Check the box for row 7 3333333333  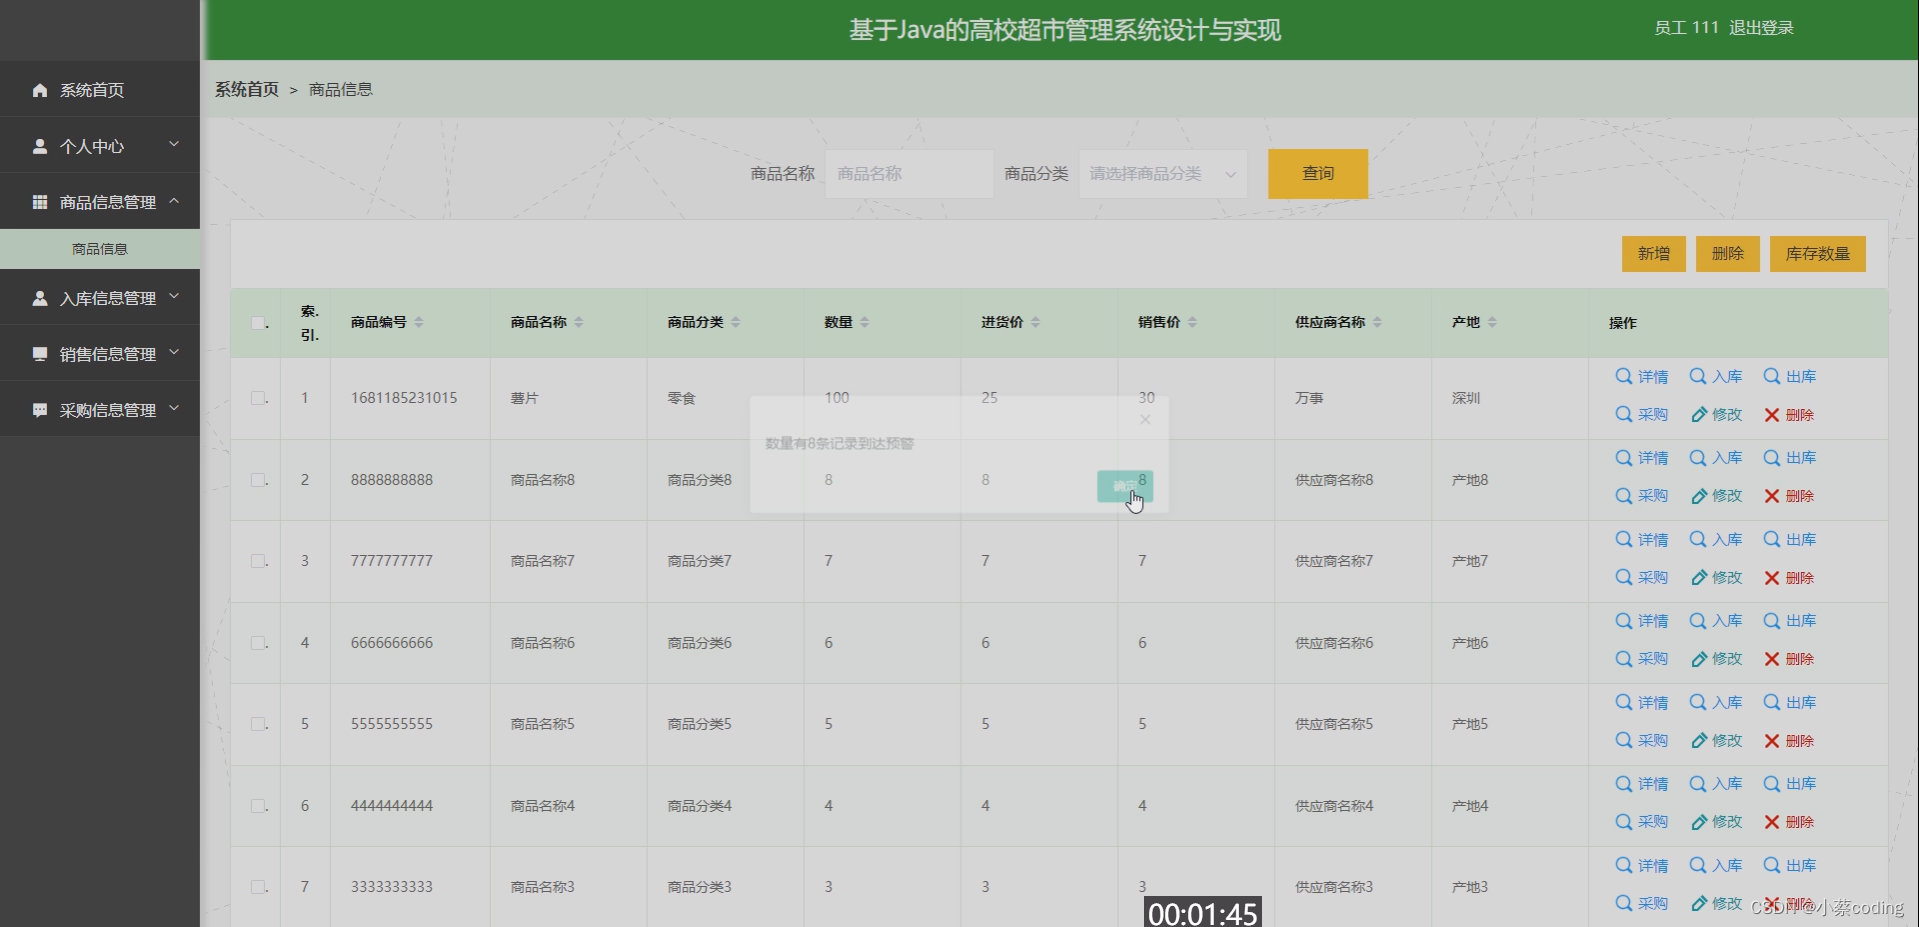[258, 887]
